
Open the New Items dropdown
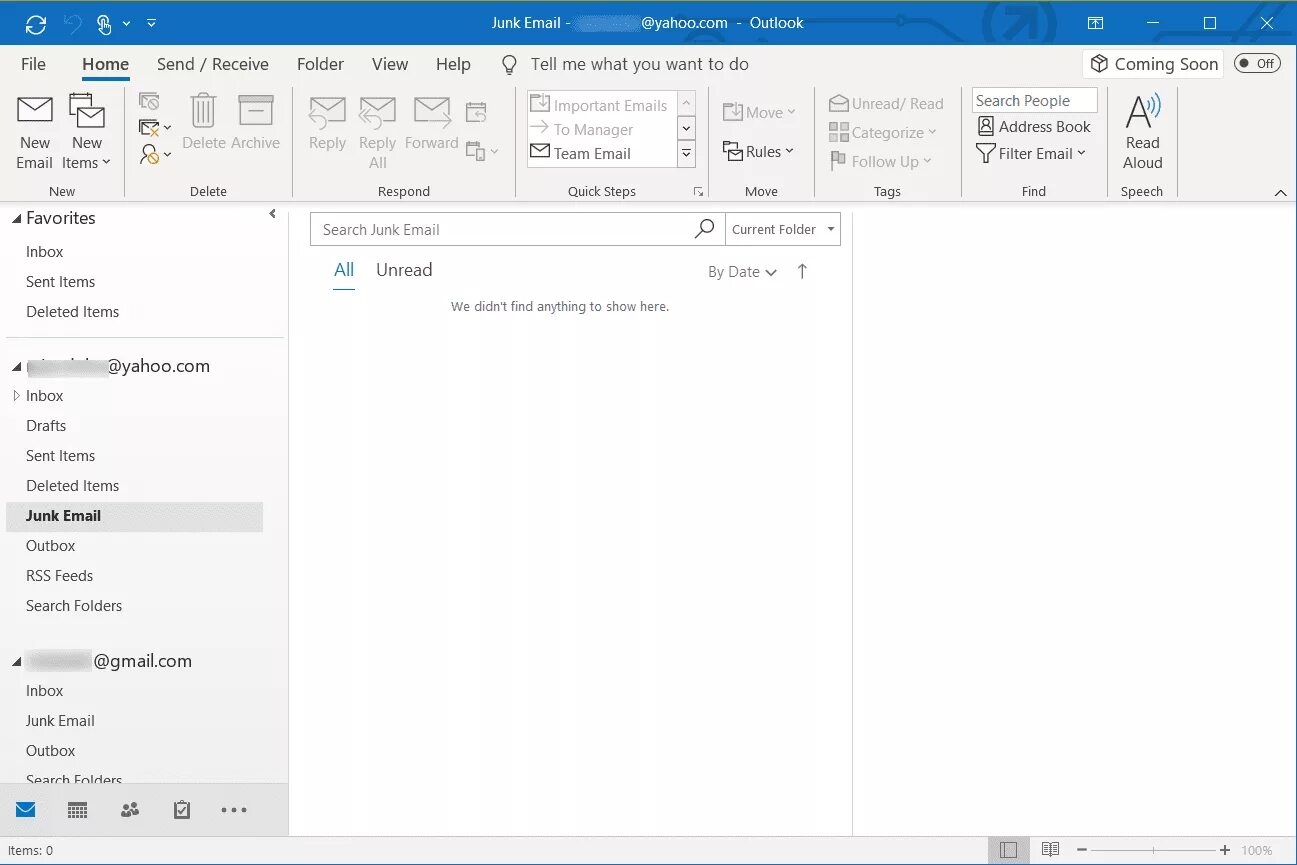click(x=87, y=133)
